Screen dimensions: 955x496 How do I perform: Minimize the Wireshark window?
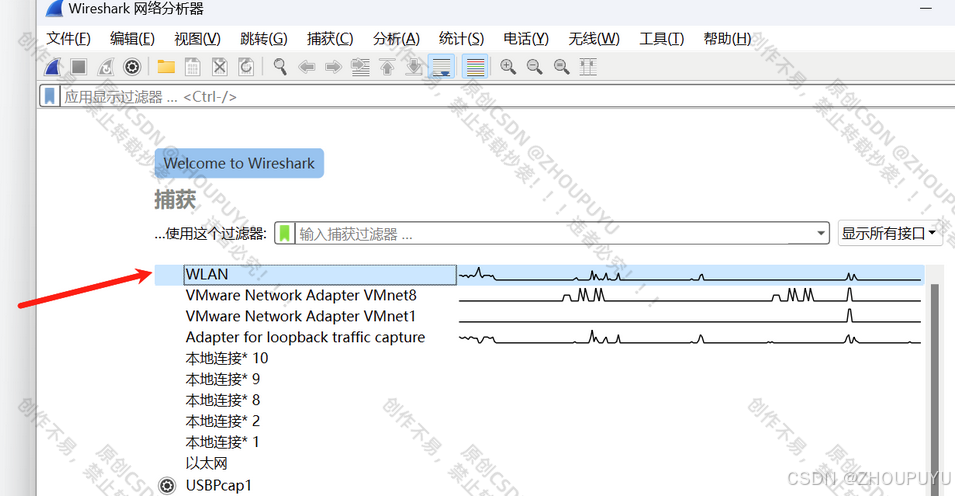coord(926,9)
